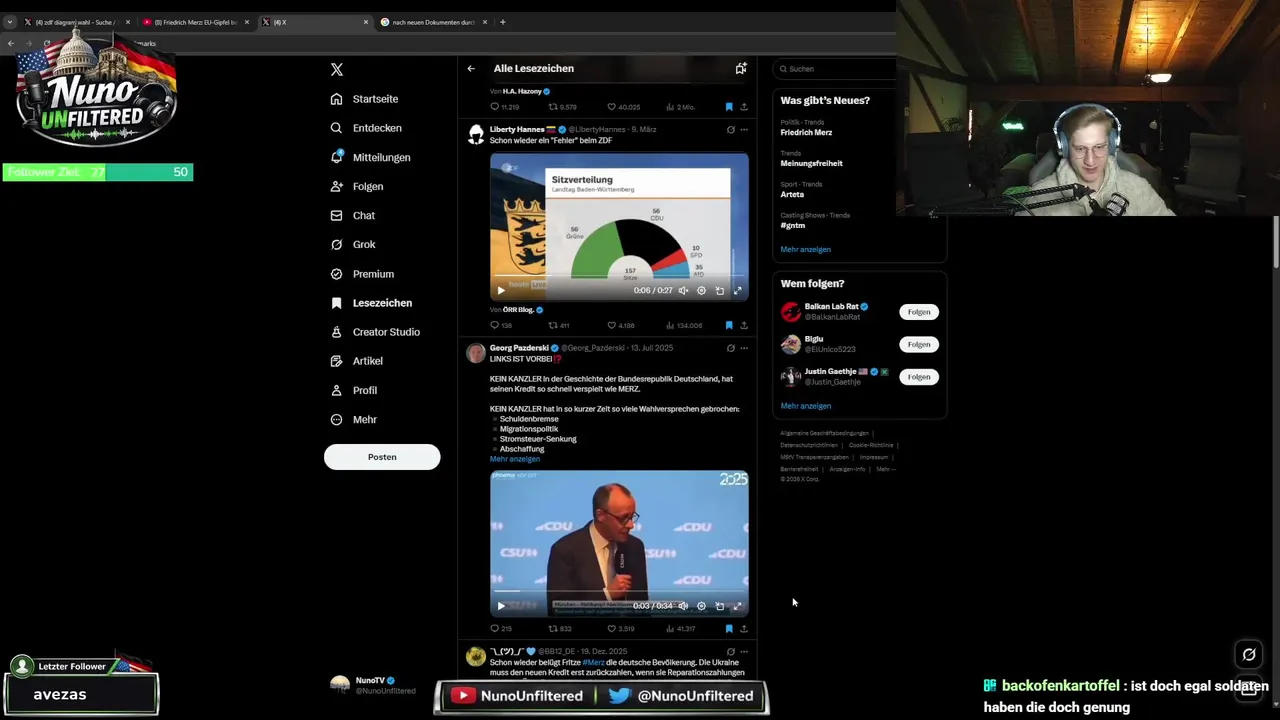Click the Posten button
The width and height of the screenshot is (1280, 720).
click(x=382, y=457)
